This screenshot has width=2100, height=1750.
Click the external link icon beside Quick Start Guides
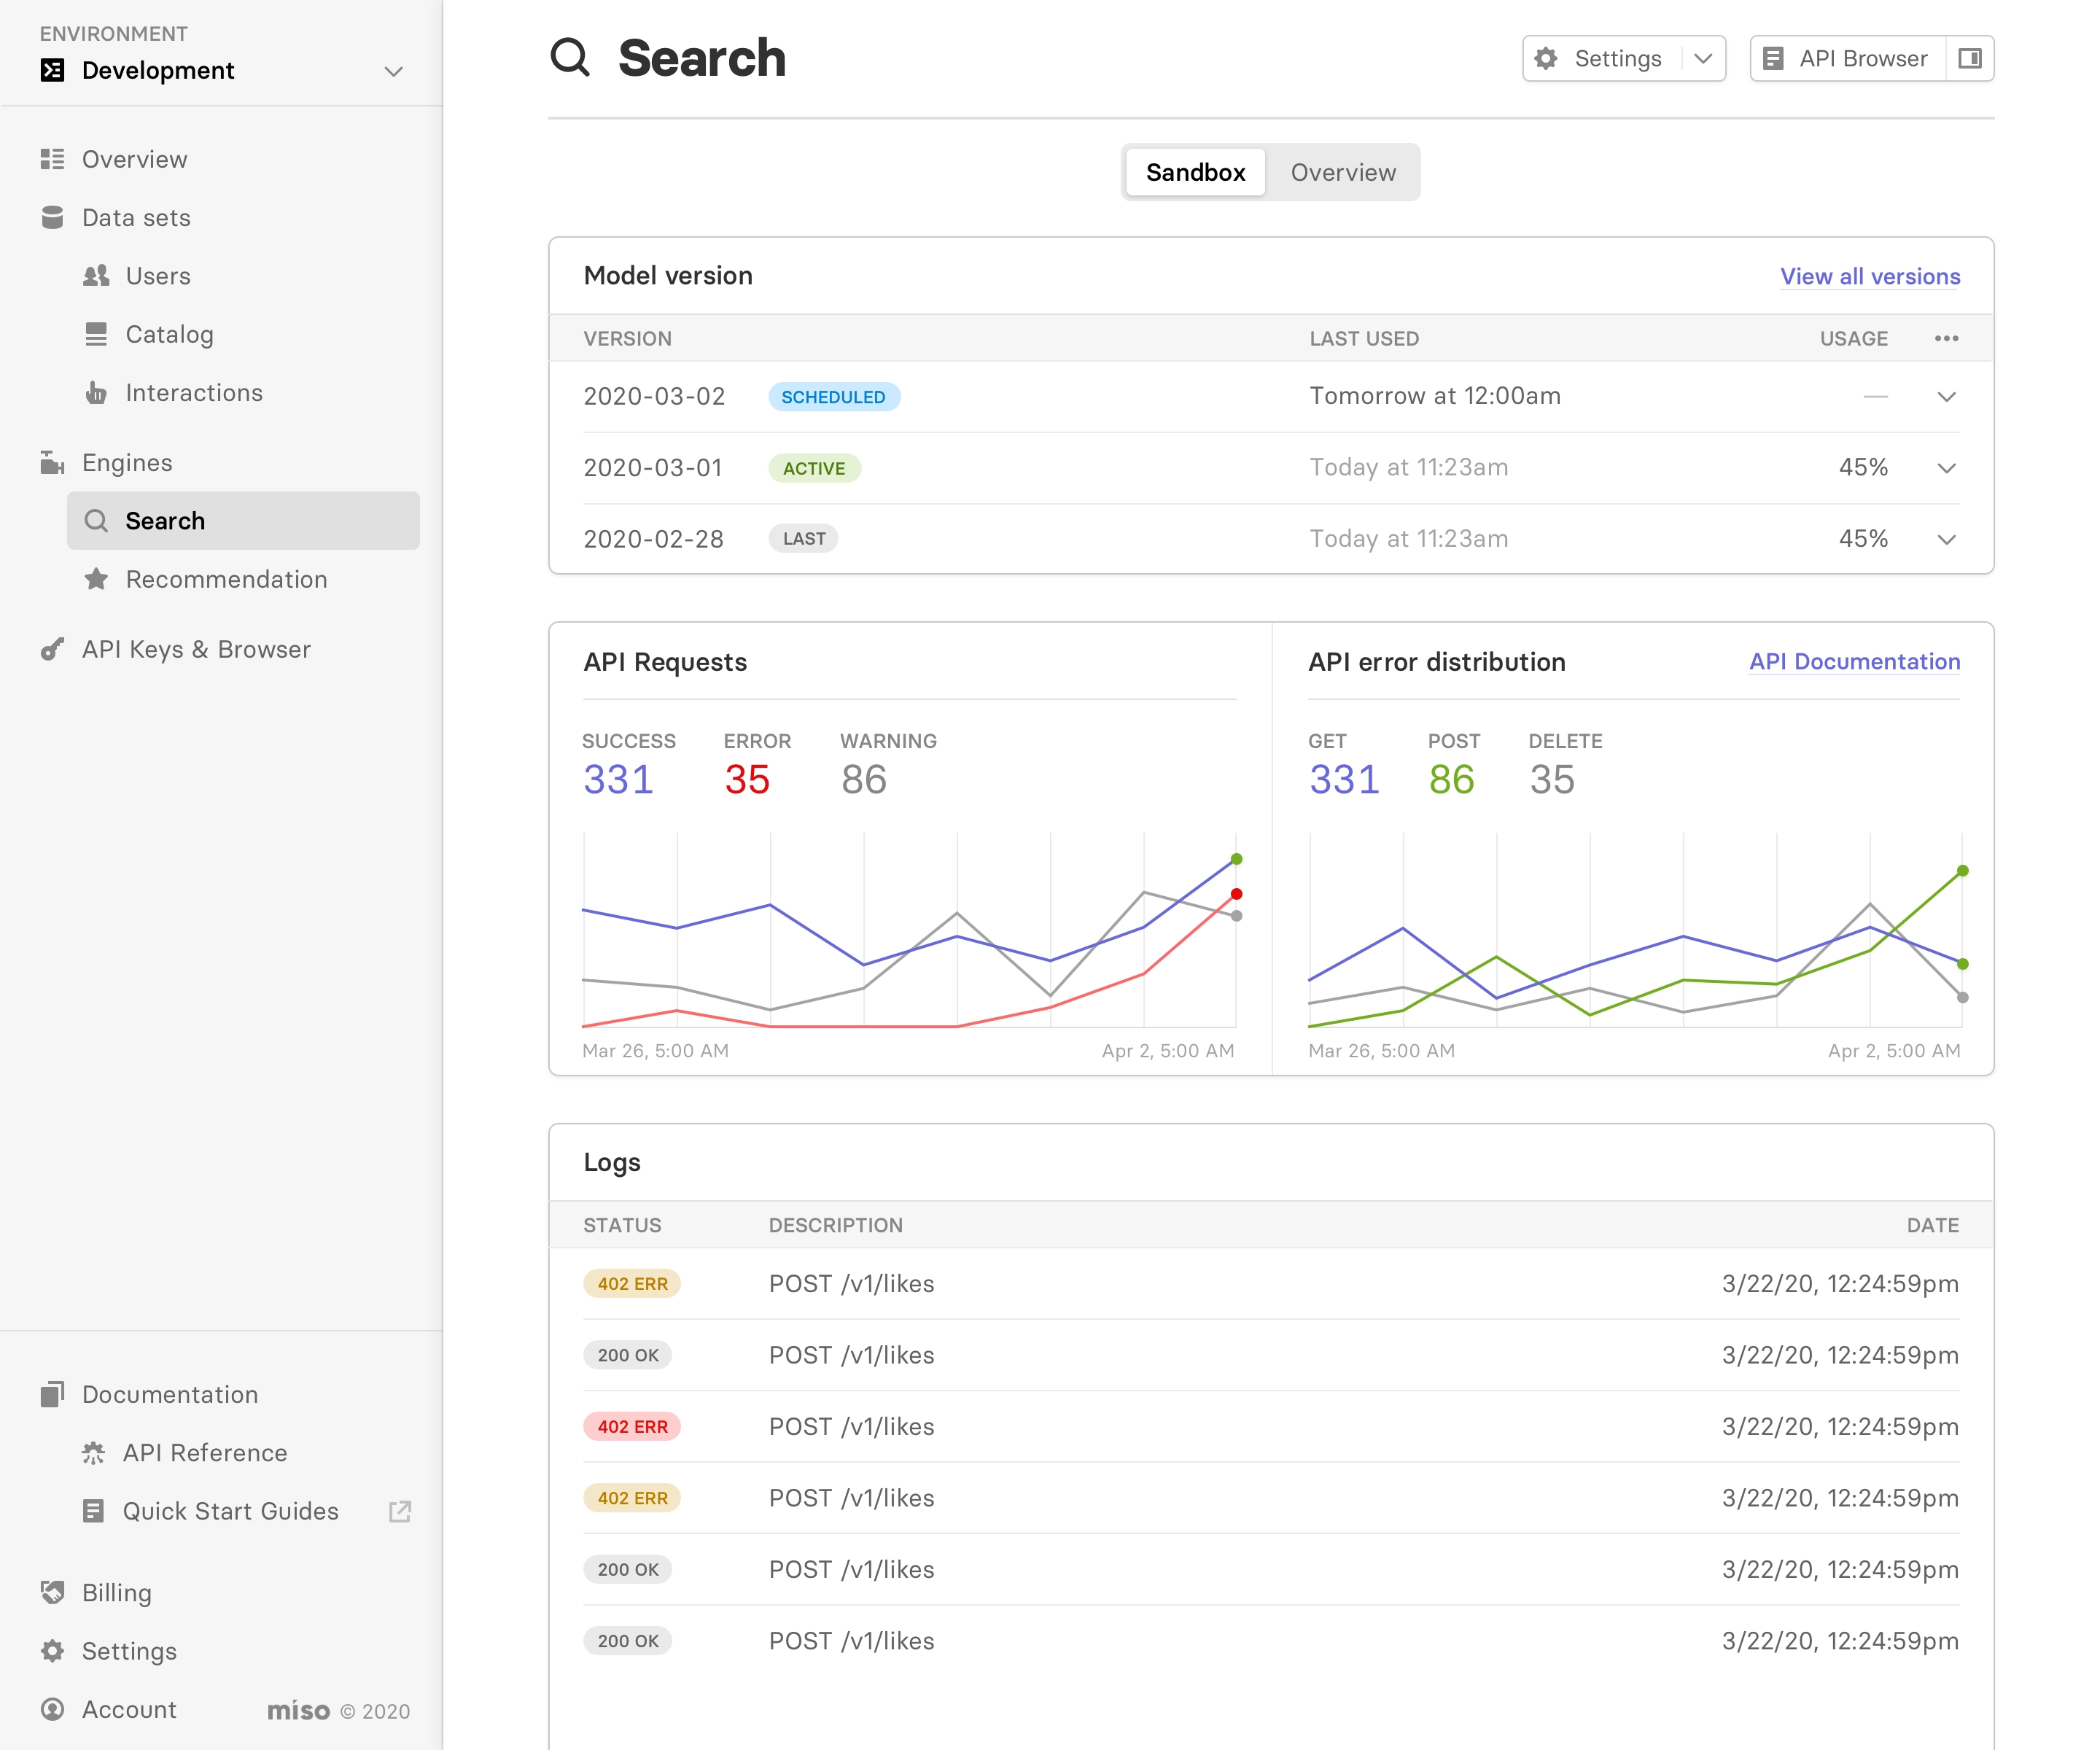400,1511
